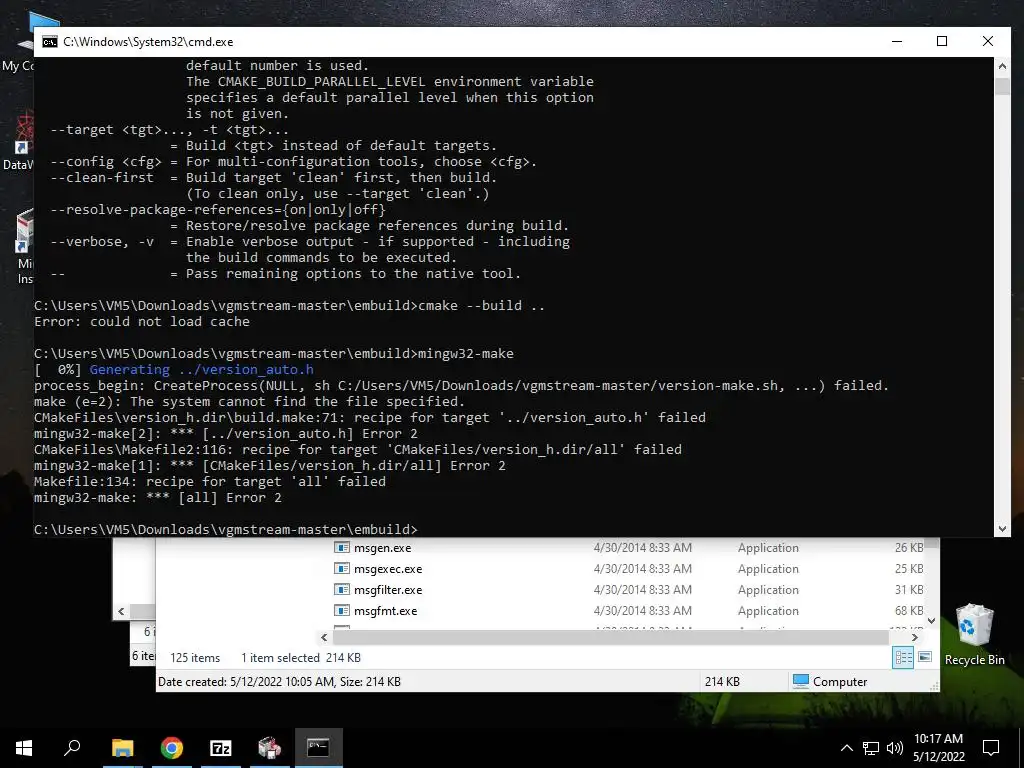Click the Error: could not load cache line
This screenshot has width=1024, height=768.
pos(142,321)
